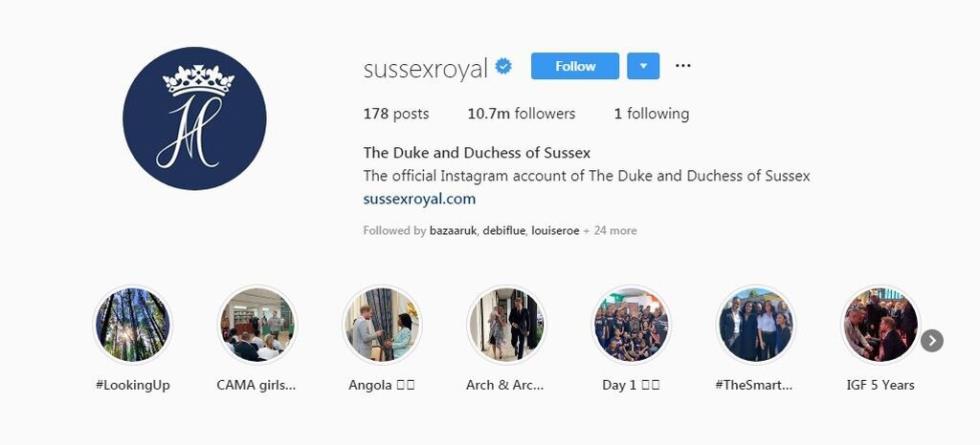
Task: Open debiflue mutual follower profile
Action: click(503, 231)
